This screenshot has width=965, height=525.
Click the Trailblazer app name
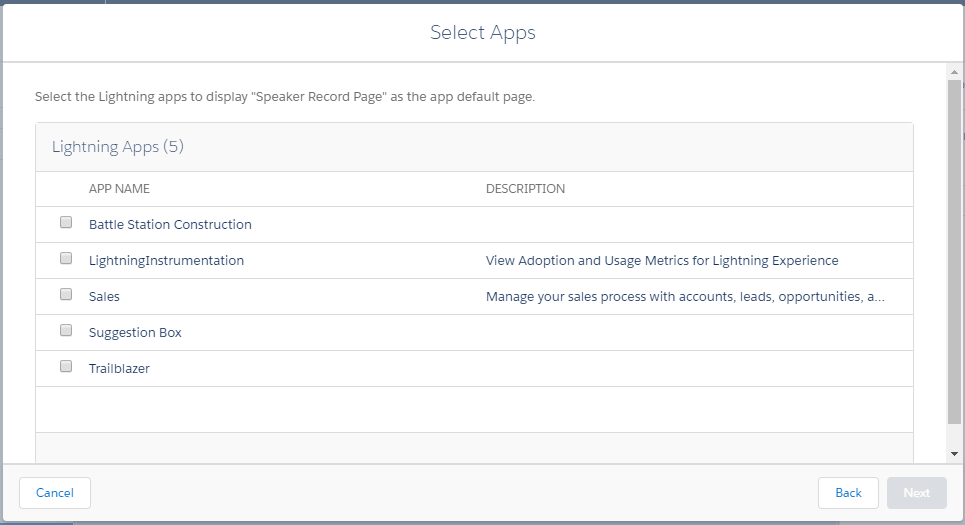coord(119,369)
